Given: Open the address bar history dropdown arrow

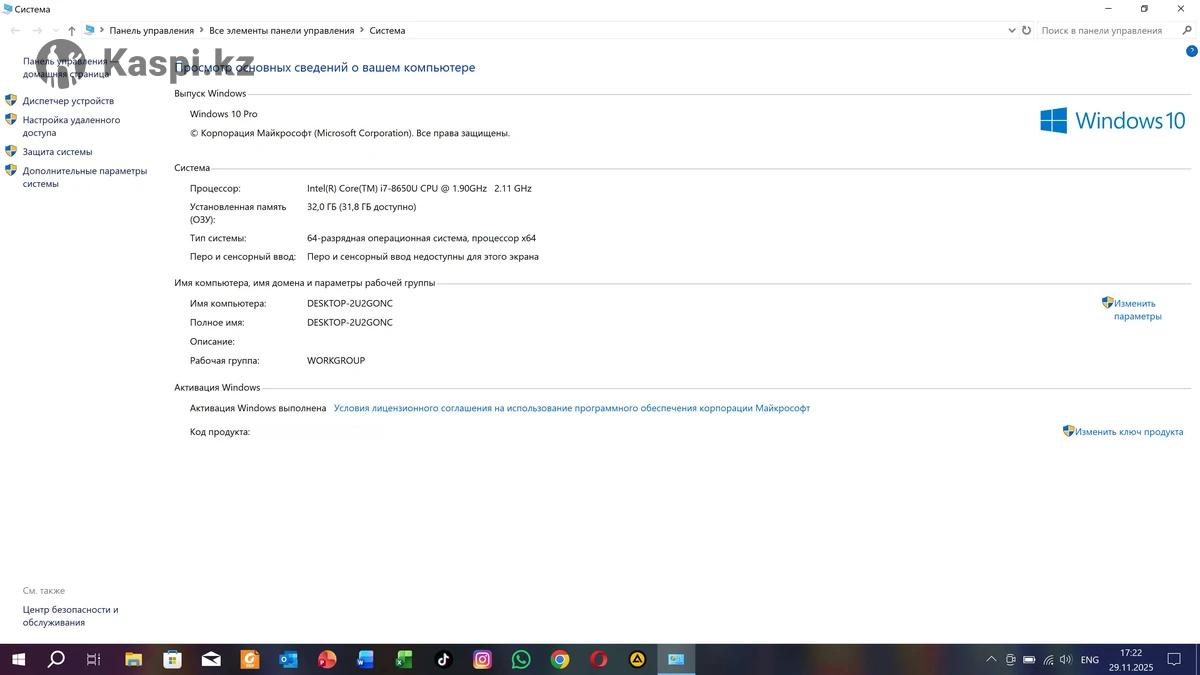Looking at the screenshot, I should point(1011,31).
